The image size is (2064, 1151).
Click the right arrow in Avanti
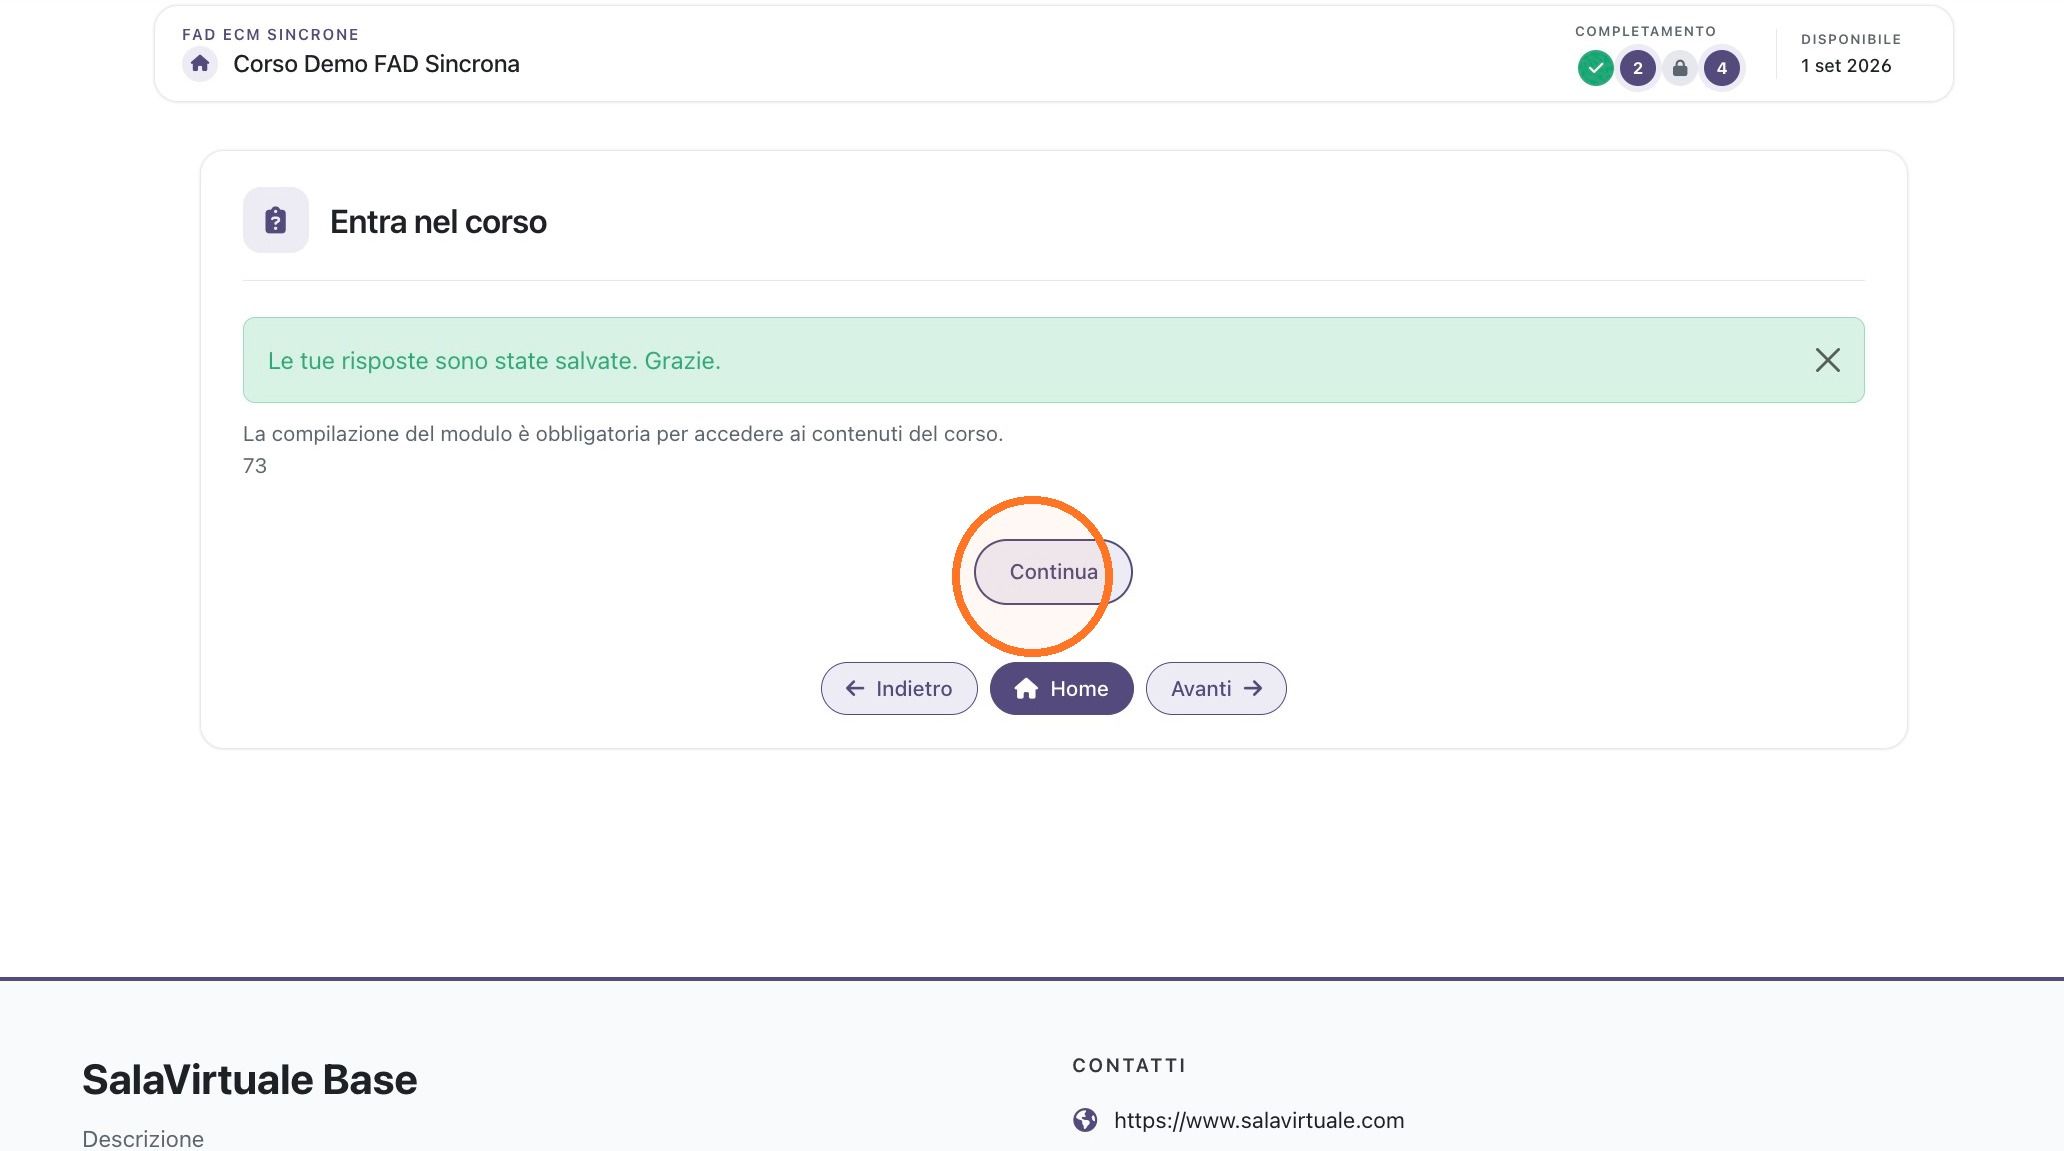1252,688
